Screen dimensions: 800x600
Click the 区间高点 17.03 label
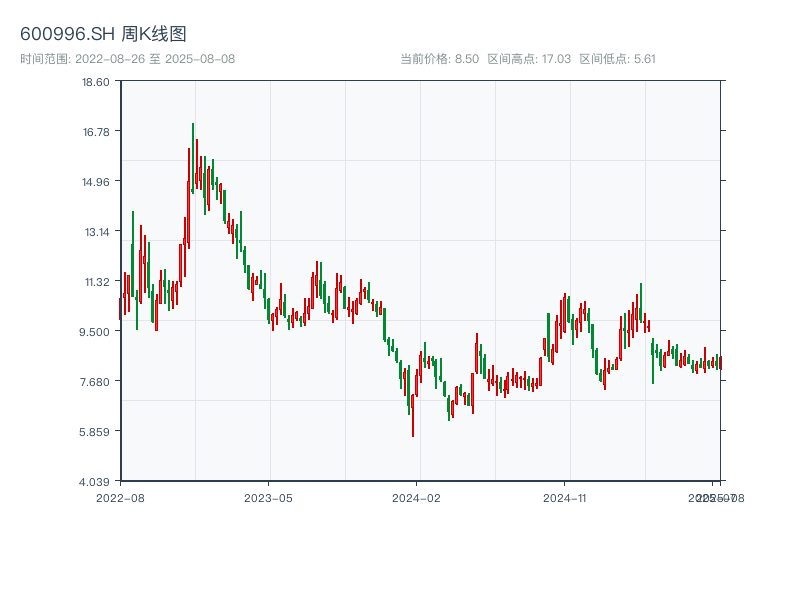[529, 59]
